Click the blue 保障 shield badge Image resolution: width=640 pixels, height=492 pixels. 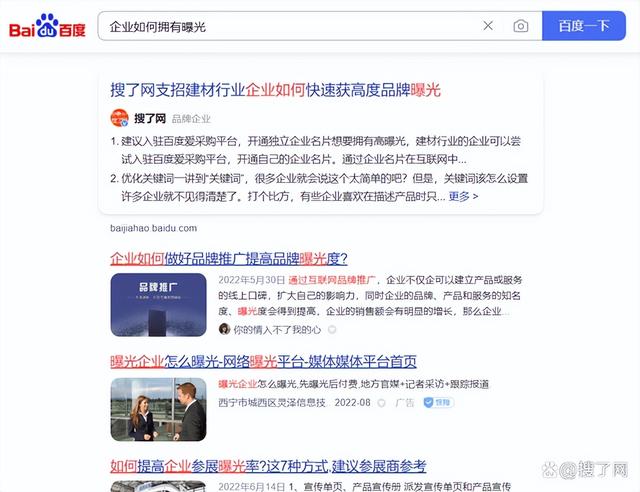tap(439, 403)
